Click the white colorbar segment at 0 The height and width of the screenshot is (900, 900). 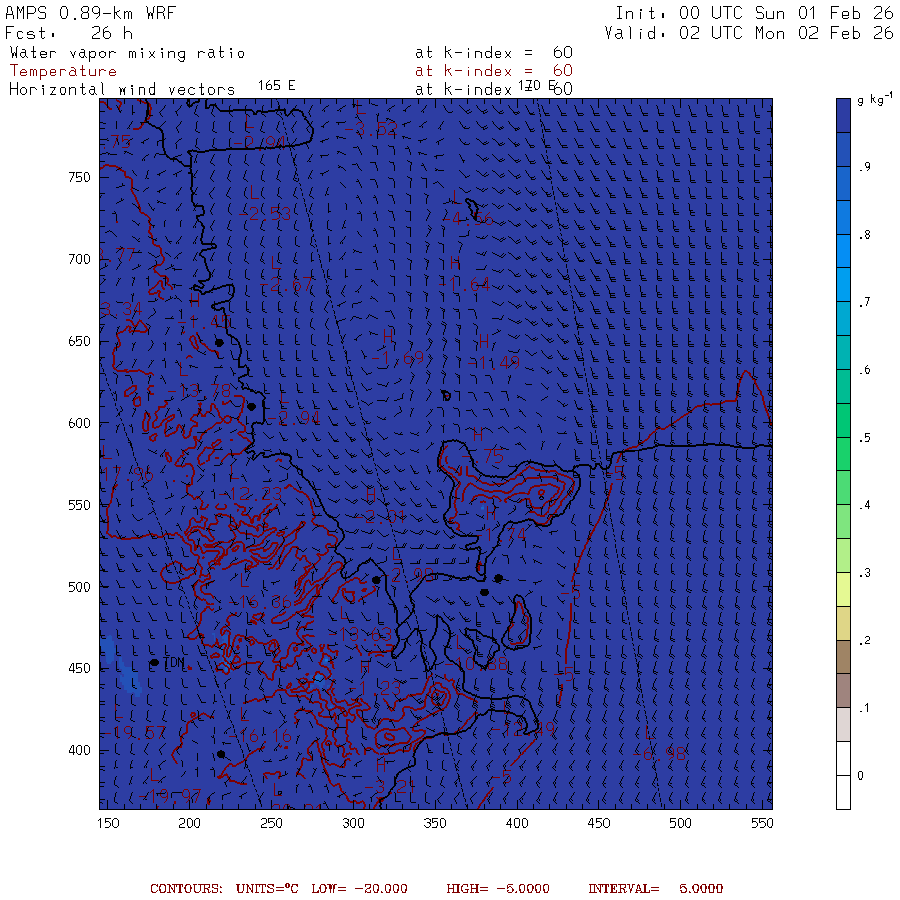coord(843,775)
